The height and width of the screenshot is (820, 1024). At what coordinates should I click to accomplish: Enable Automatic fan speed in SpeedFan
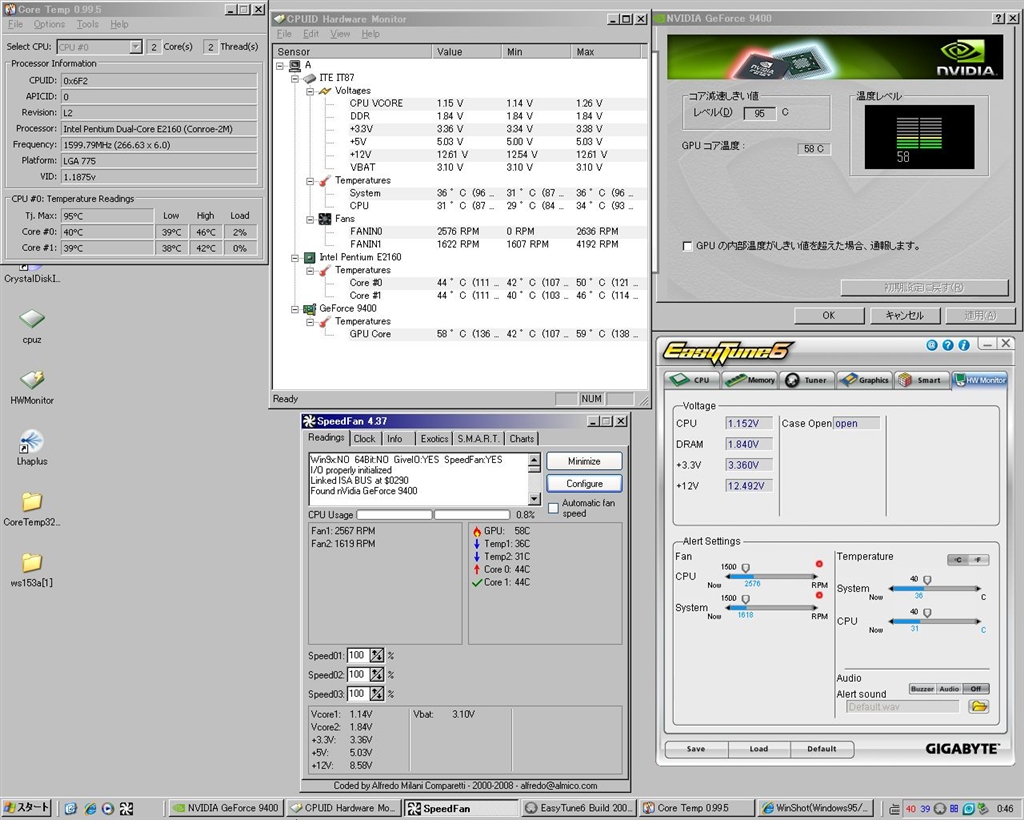coord(553,508)
